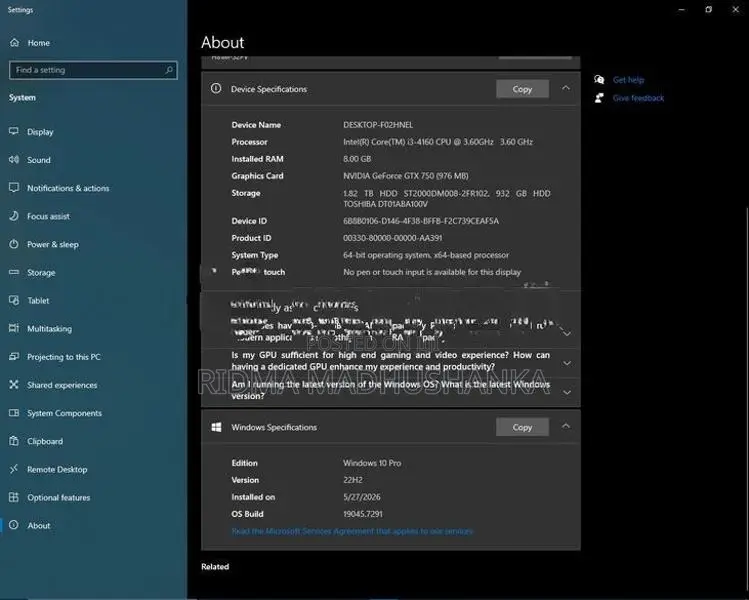The height and width of the screenshot is (600, 749).
Task: Collapse the Windows Specifications section
Action: click(566, 426)
